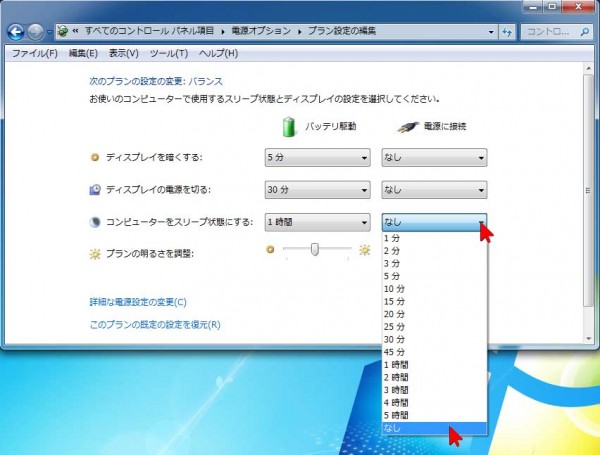Viewport: 600px width, 455px height.
Task: Click the Forward navigation arrow button
Action: click(x=38, y=32)
